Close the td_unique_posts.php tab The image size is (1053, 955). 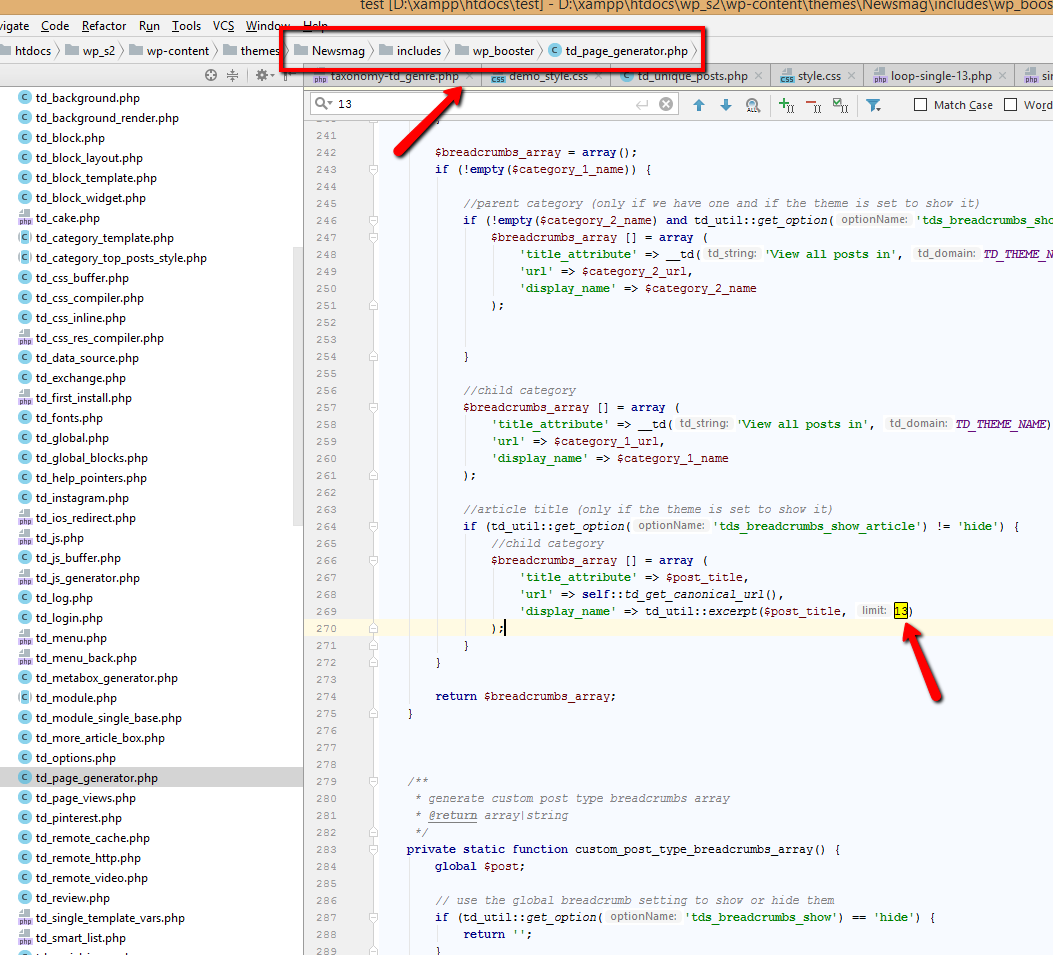(x=758, y=76)
